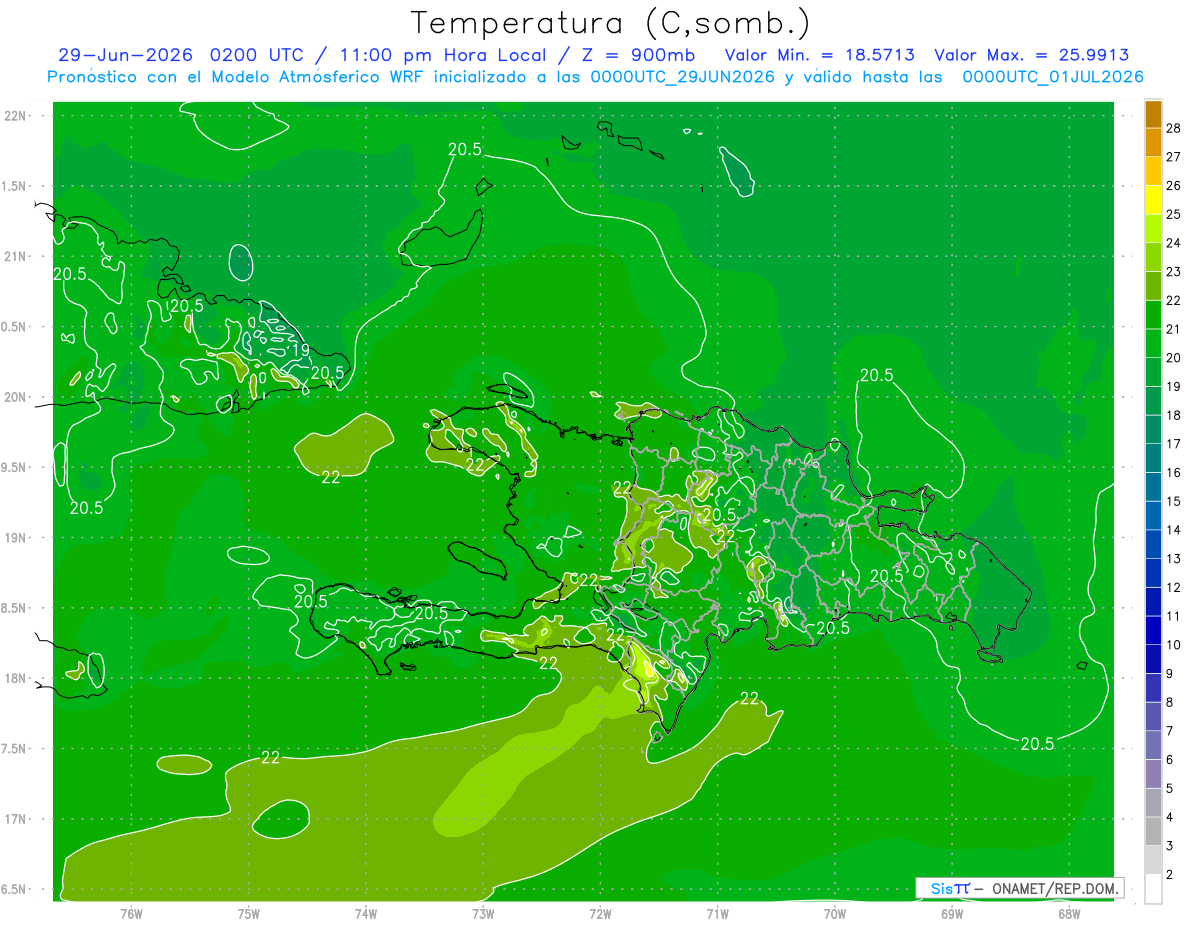Screen dimensions: 1200x927
Task: Click the legend value "28"
Action: click(x=1174, y=127)
